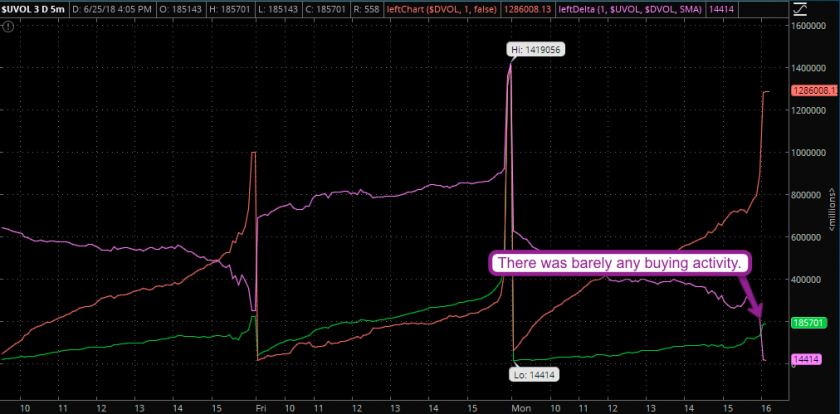
Task: Click the 1000000 level on the price axis
Action: coord(811,153)
